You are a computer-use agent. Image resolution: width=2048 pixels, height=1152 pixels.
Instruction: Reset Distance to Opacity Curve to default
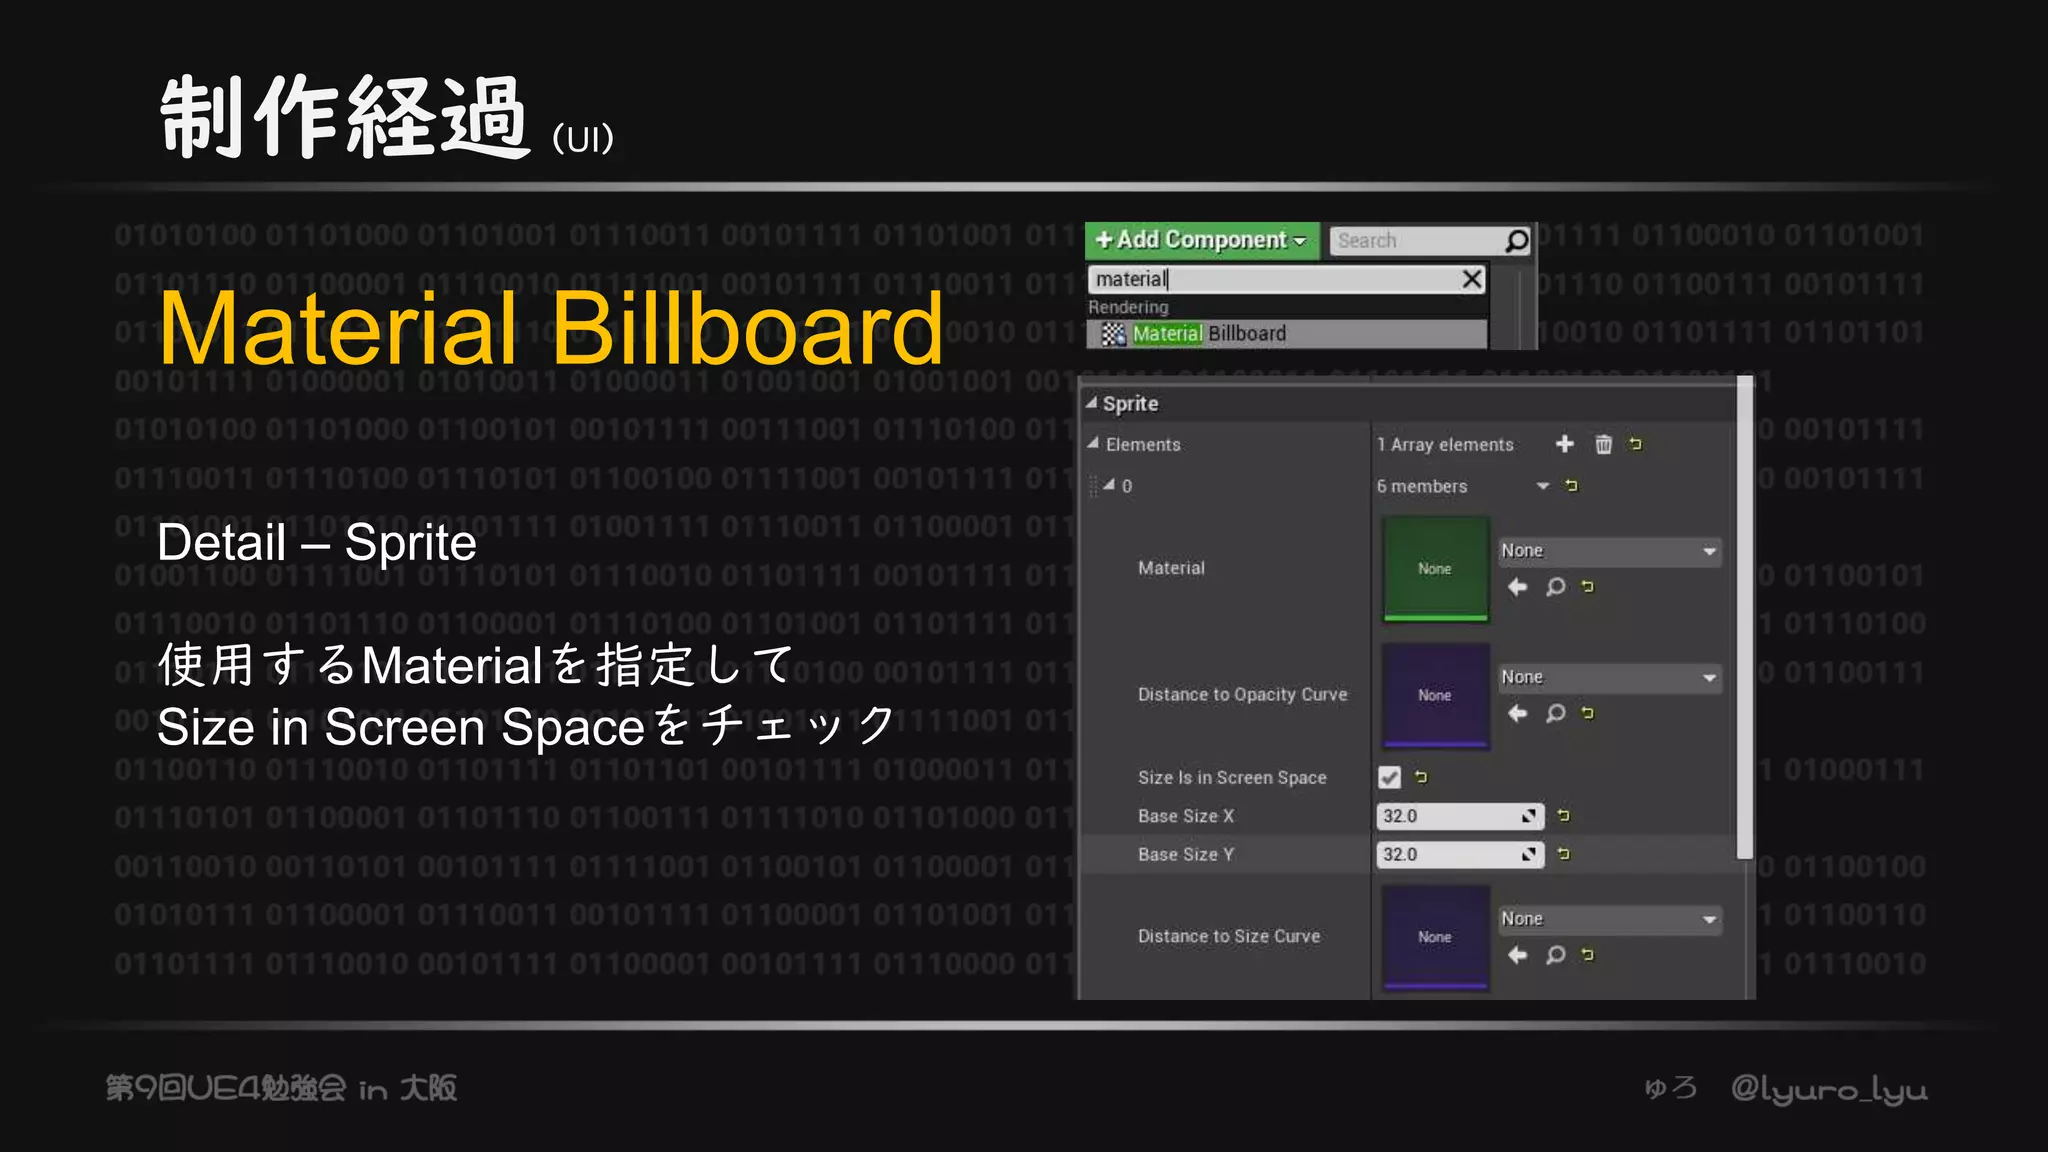pyautogui.click(x=1588, y=714)
